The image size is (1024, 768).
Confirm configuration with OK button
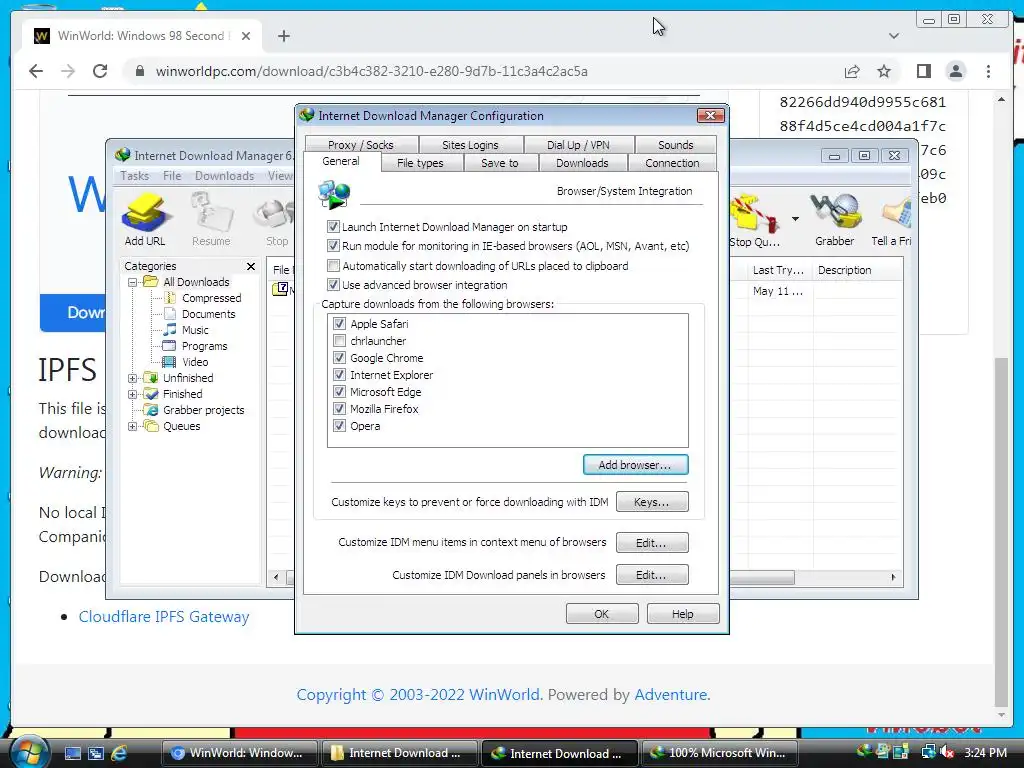601,614
